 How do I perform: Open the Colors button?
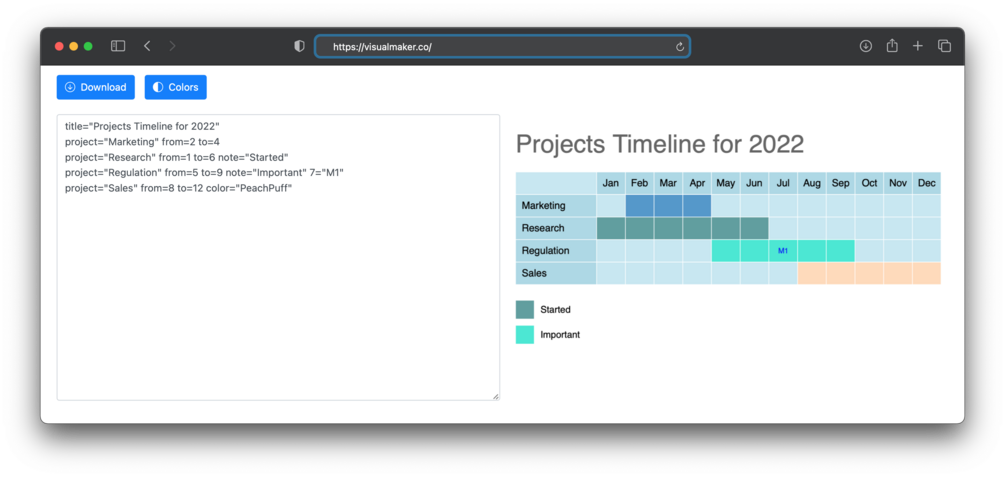[x=175, y=87]
